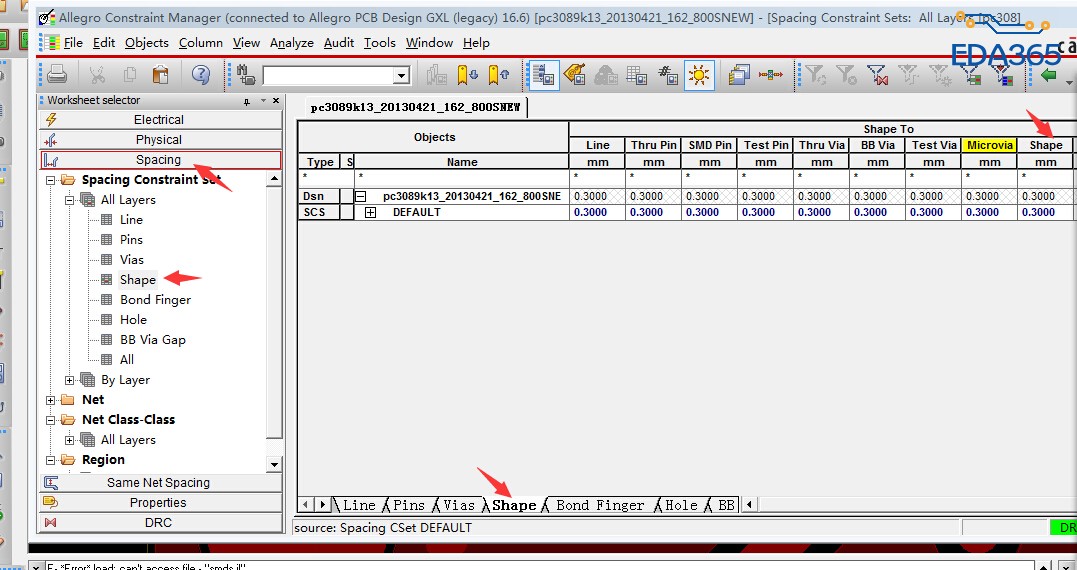Toggle the sun-shaped analysis mode icon
Image resolution: width=1077 pixels, height=570 pixels.
coord(699,74)
